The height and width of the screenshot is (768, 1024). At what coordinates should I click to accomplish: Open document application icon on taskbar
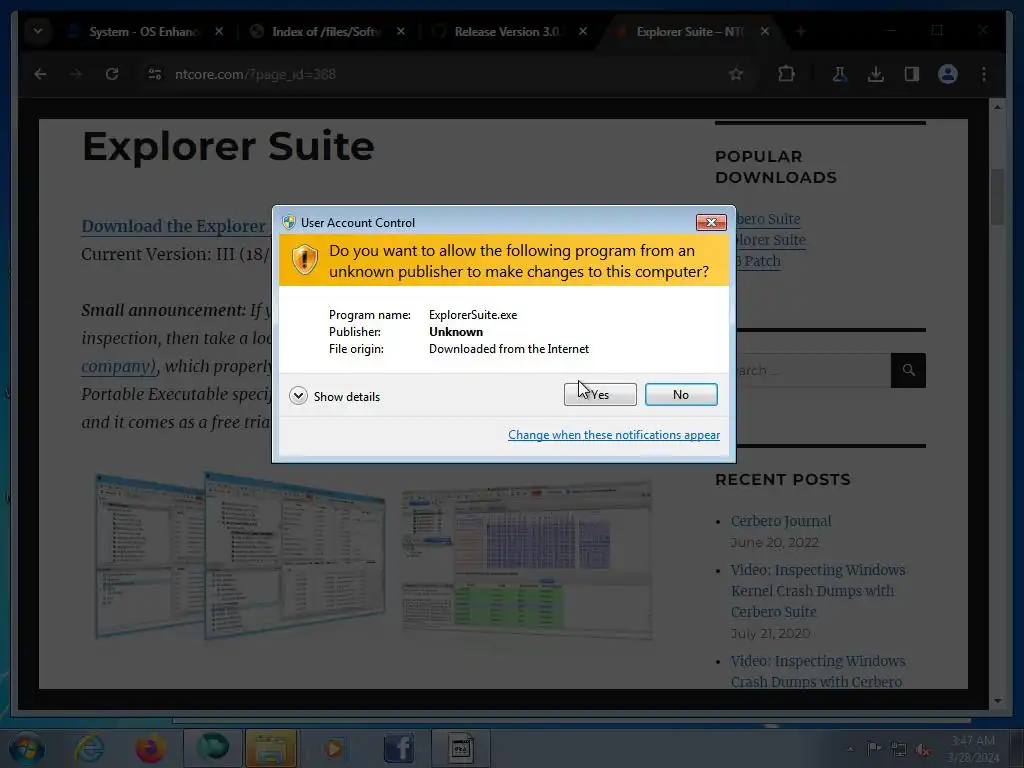point(461,748)
